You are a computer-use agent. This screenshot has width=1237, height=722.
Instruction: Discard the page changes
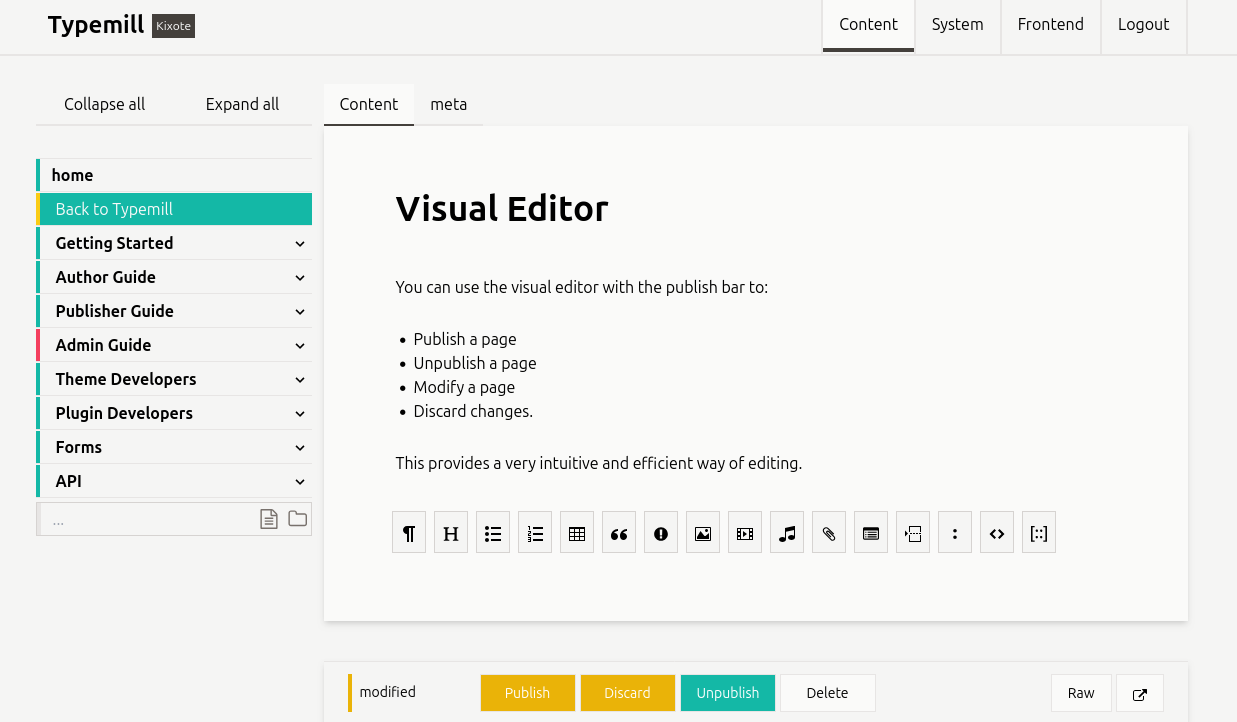coord(627,693)
